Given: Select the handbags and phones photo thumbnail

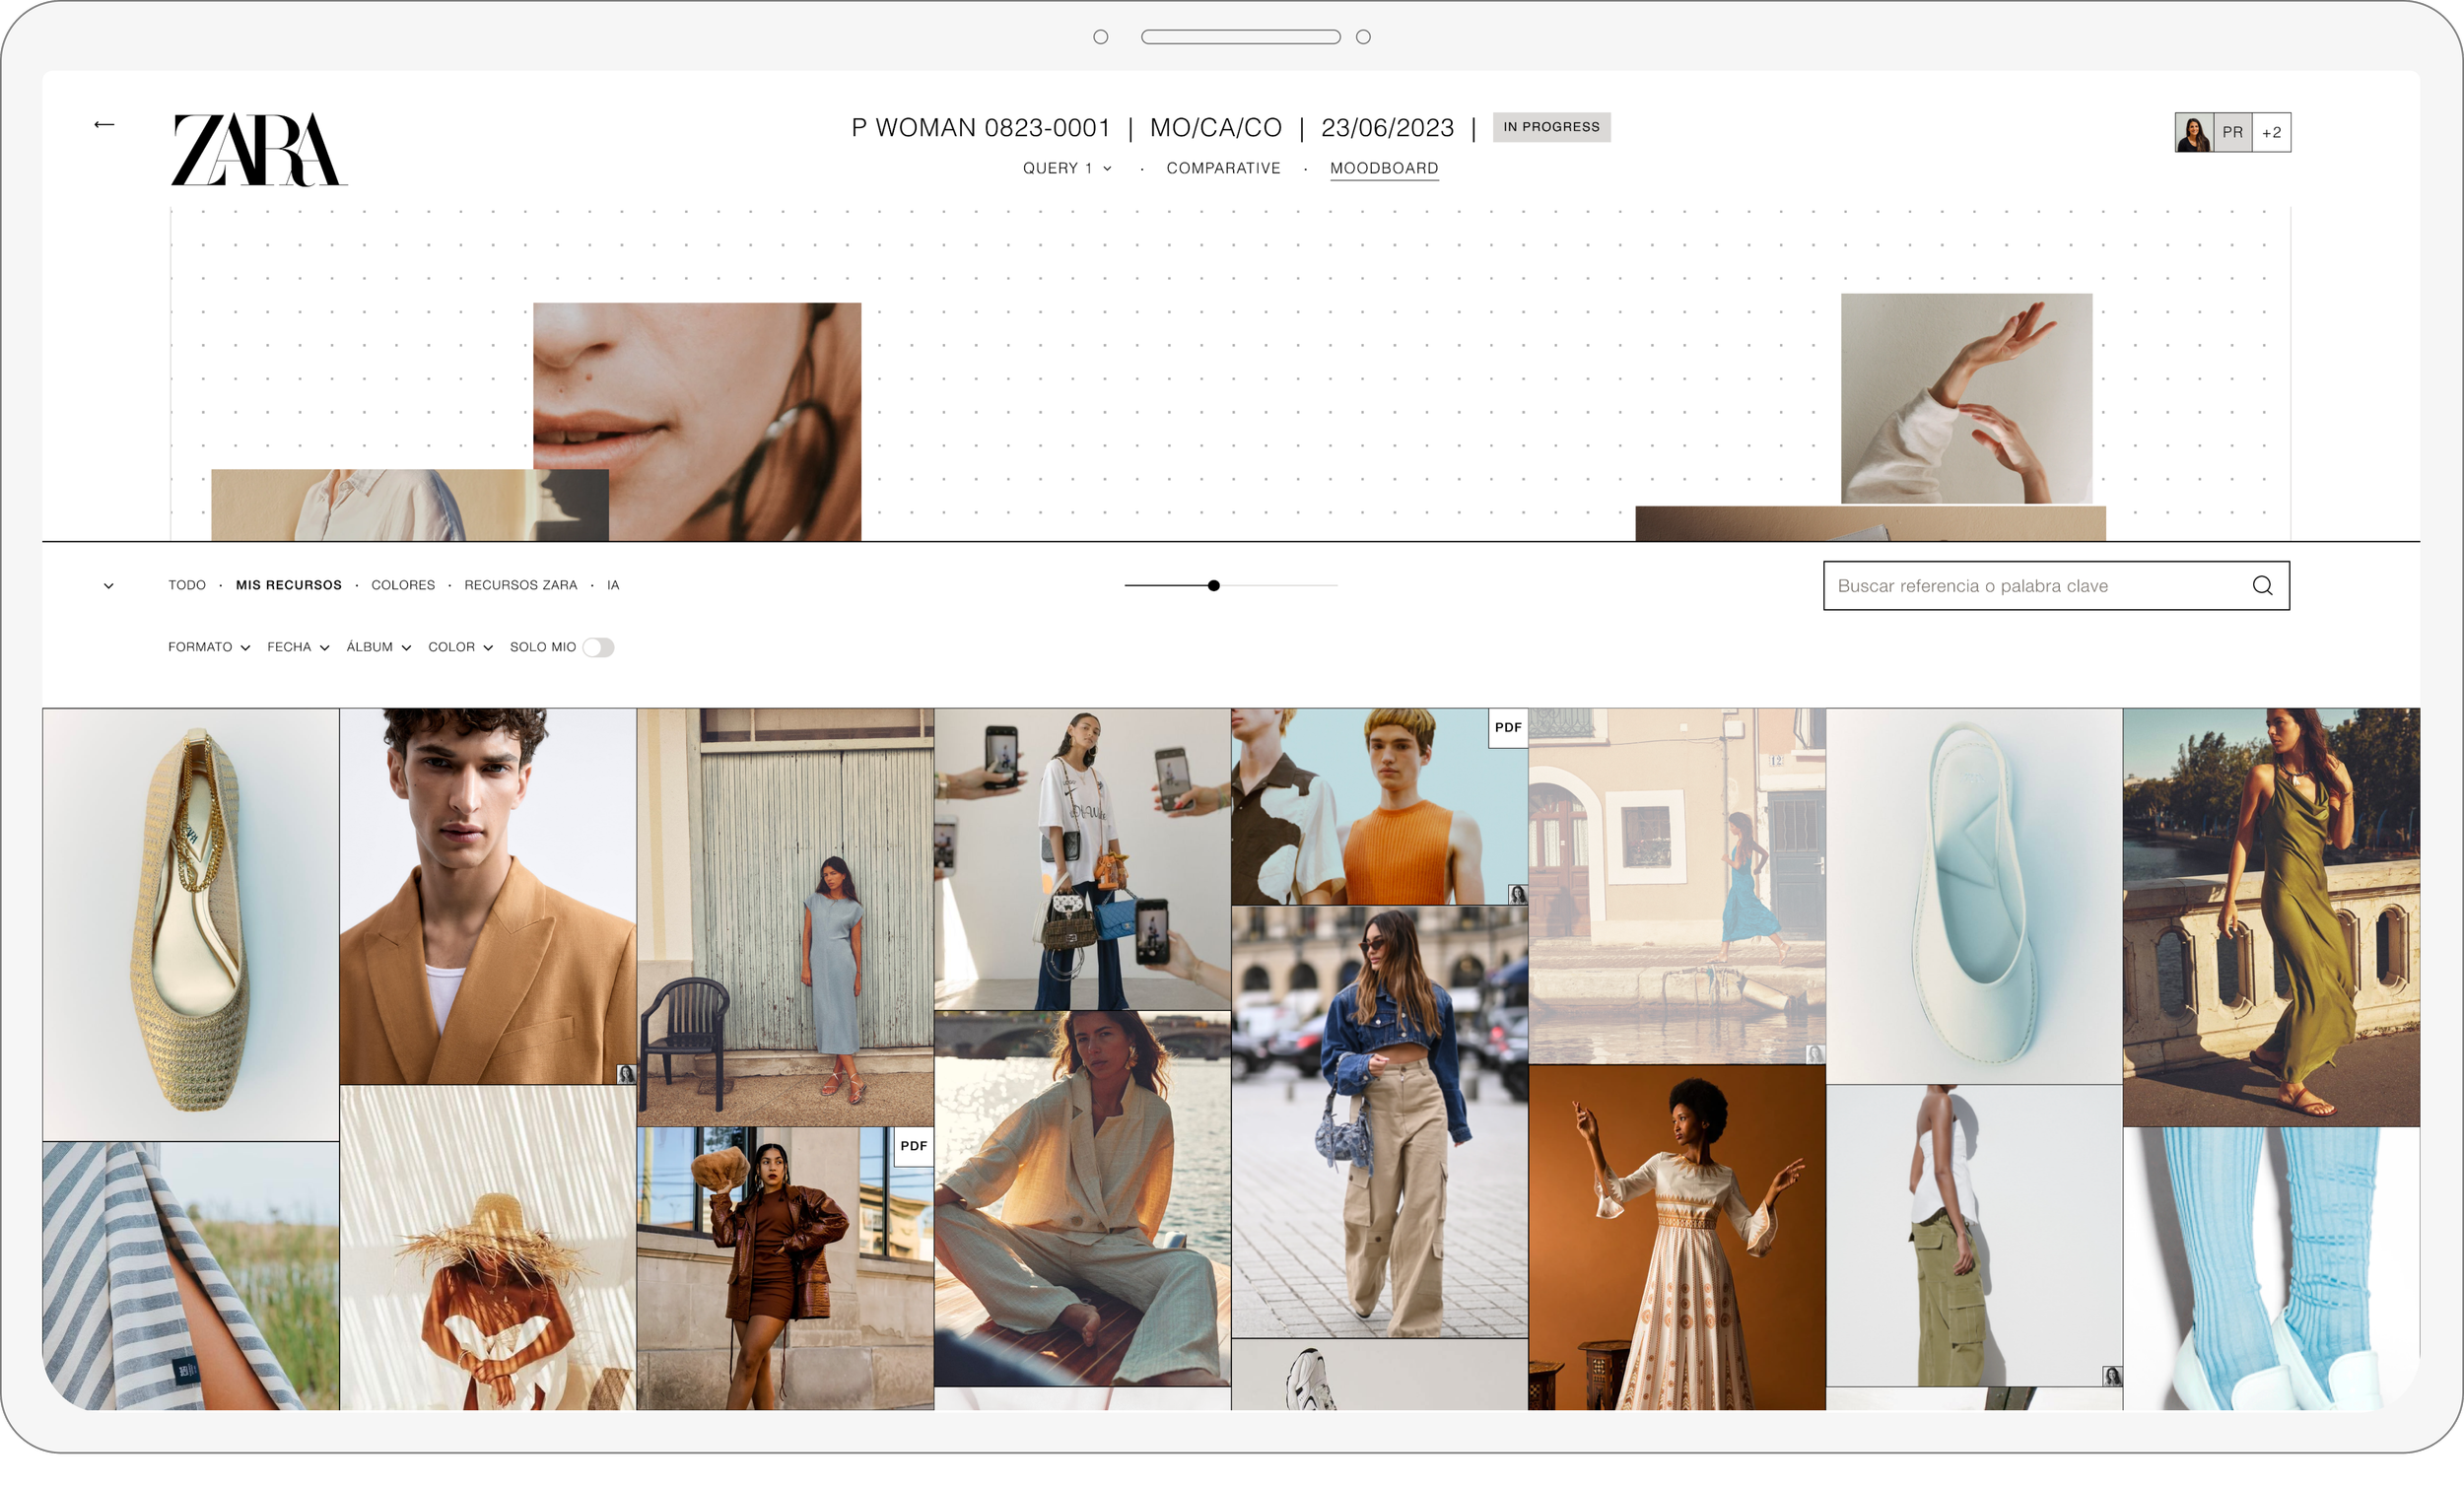Looking at the screenshot, I should coord(1082,859).
